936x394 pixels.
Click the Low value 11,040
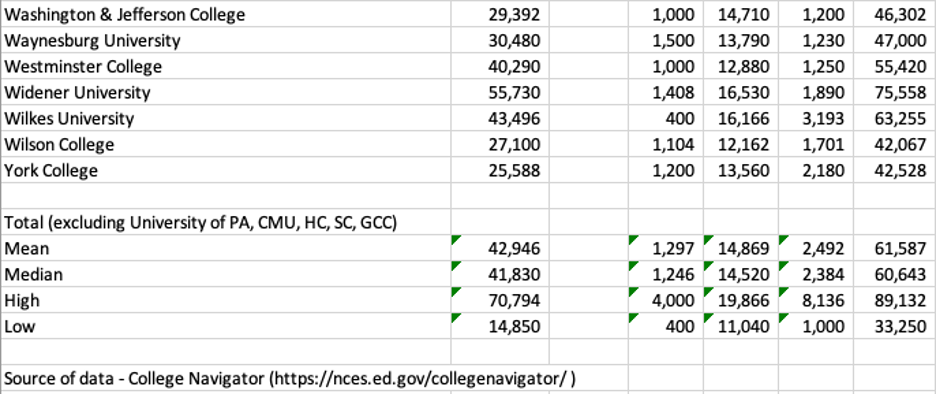[741, 326]
